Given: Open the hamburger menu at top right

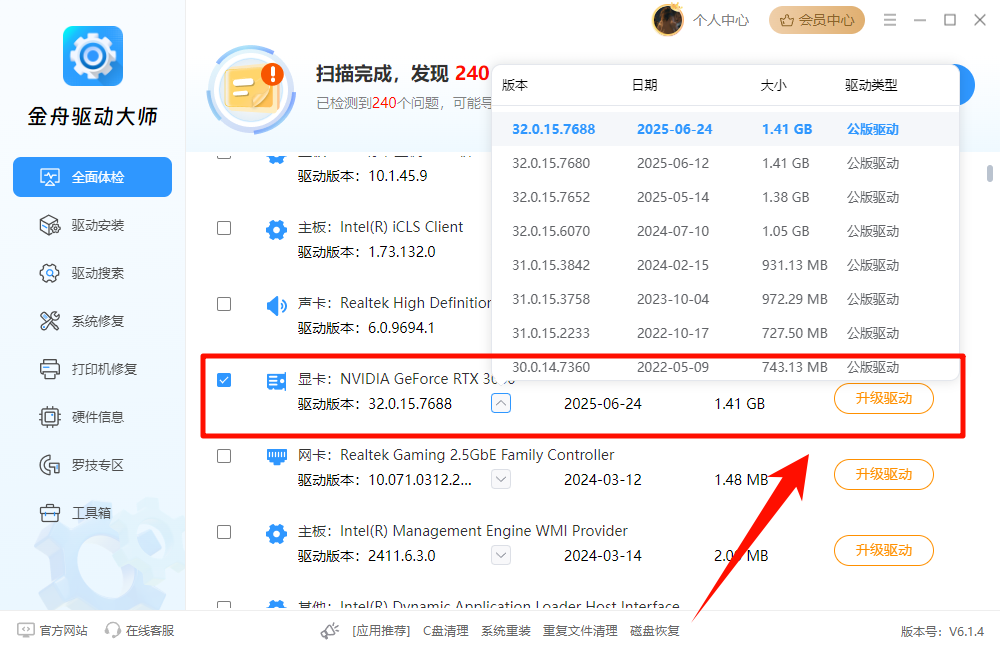Looking at the screenshot, I should click(889, 19).
